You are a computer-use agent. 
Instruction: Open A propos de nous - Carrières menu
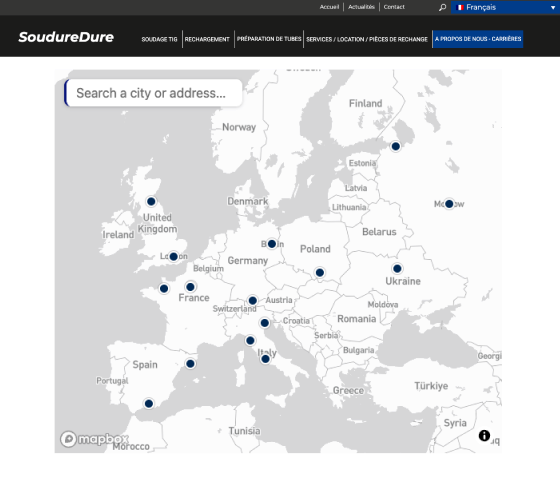478,39
